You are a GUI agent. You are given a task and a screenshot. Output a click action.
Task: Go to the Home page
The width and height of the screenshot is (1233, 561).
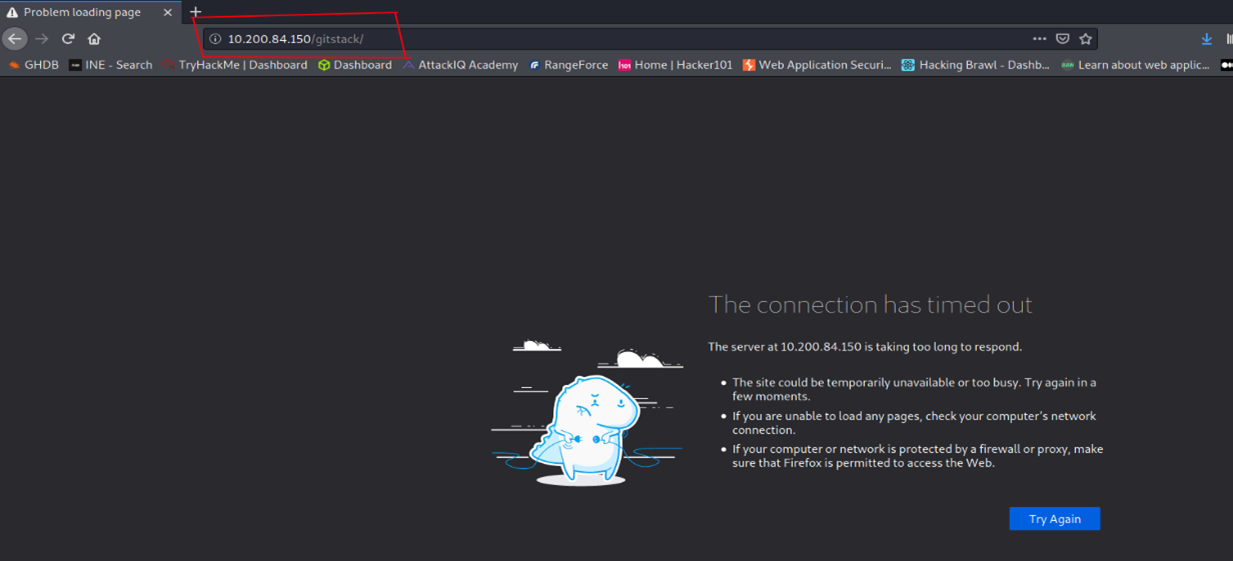coord(94,39)
